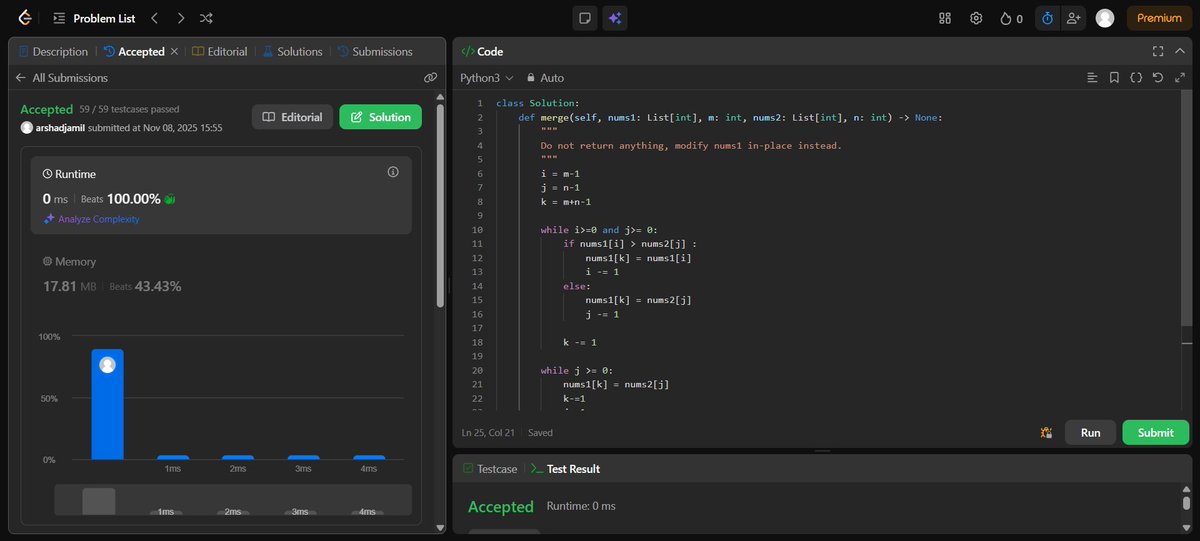Open the LeetCode home logo

(24, 18)
